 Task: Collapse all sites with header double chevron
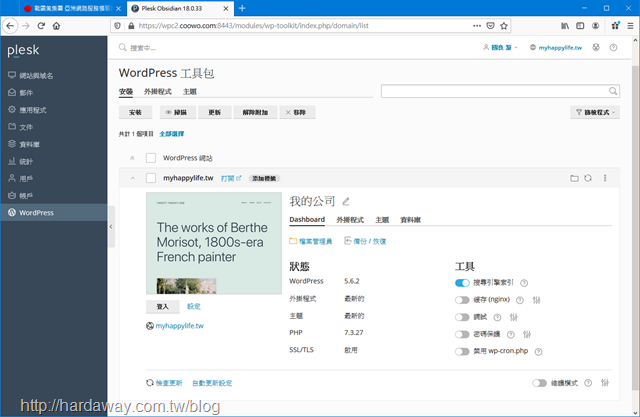click(x=132, y=158)
